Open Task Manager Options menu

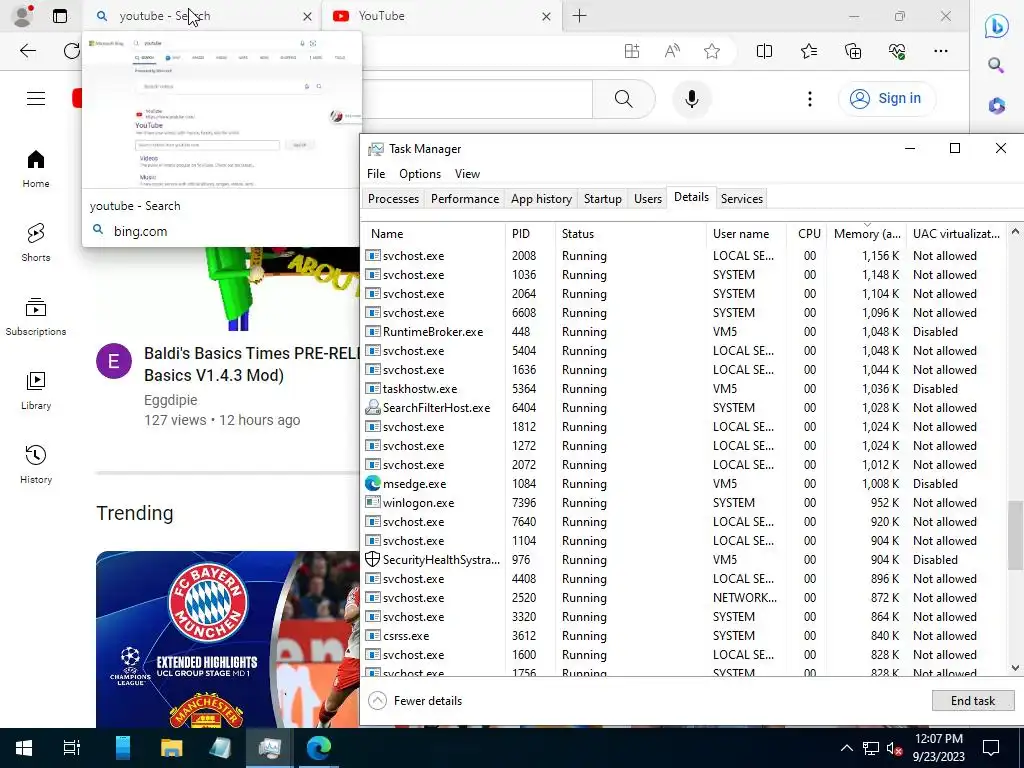point(420,174)
